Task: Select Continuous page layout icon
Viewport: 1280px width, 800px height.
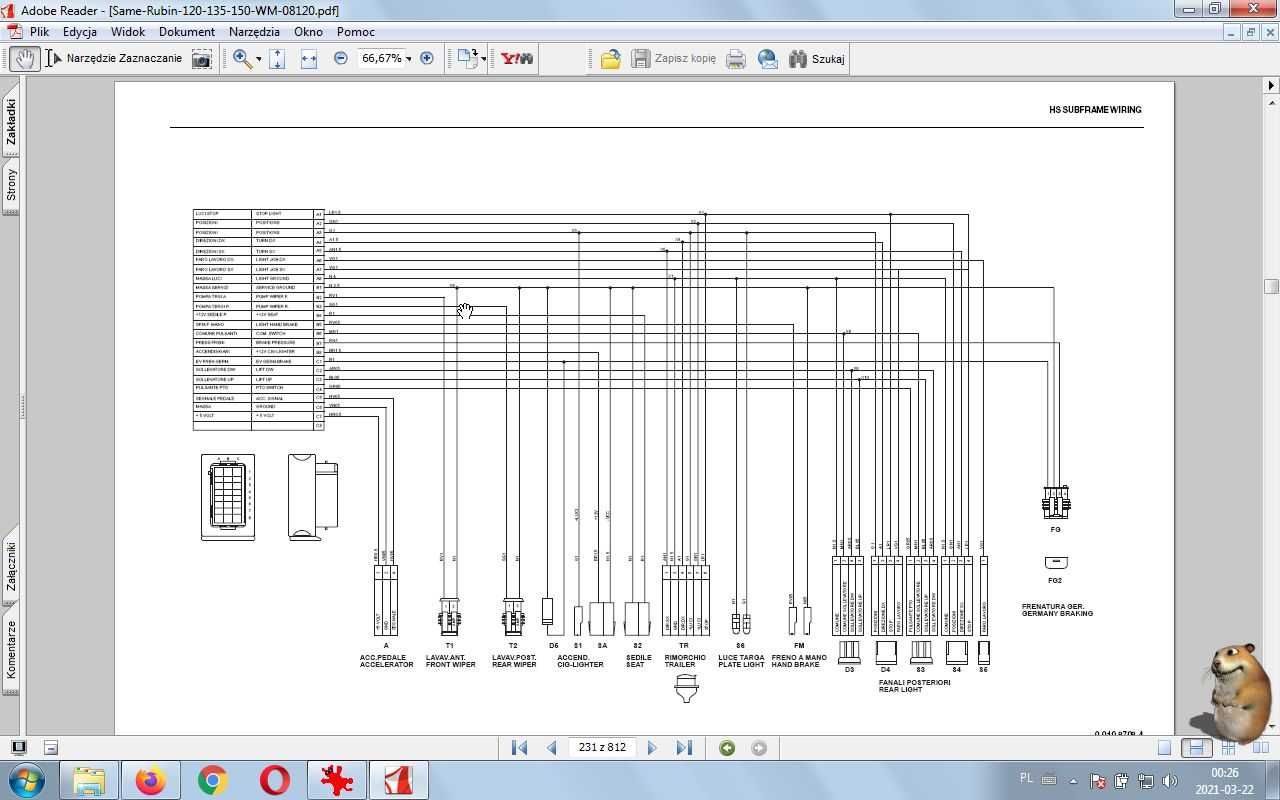Action: [x=1195, y=748]
